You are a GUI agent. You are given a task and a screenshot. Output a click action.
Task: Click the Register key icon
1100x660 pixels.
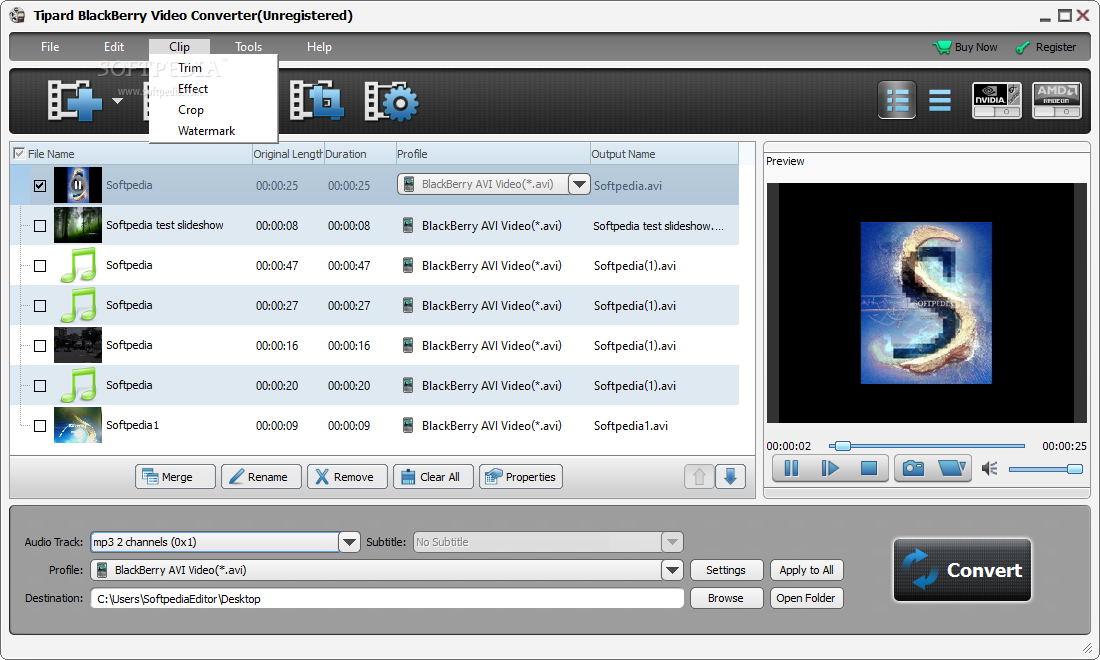[1024, 47]
